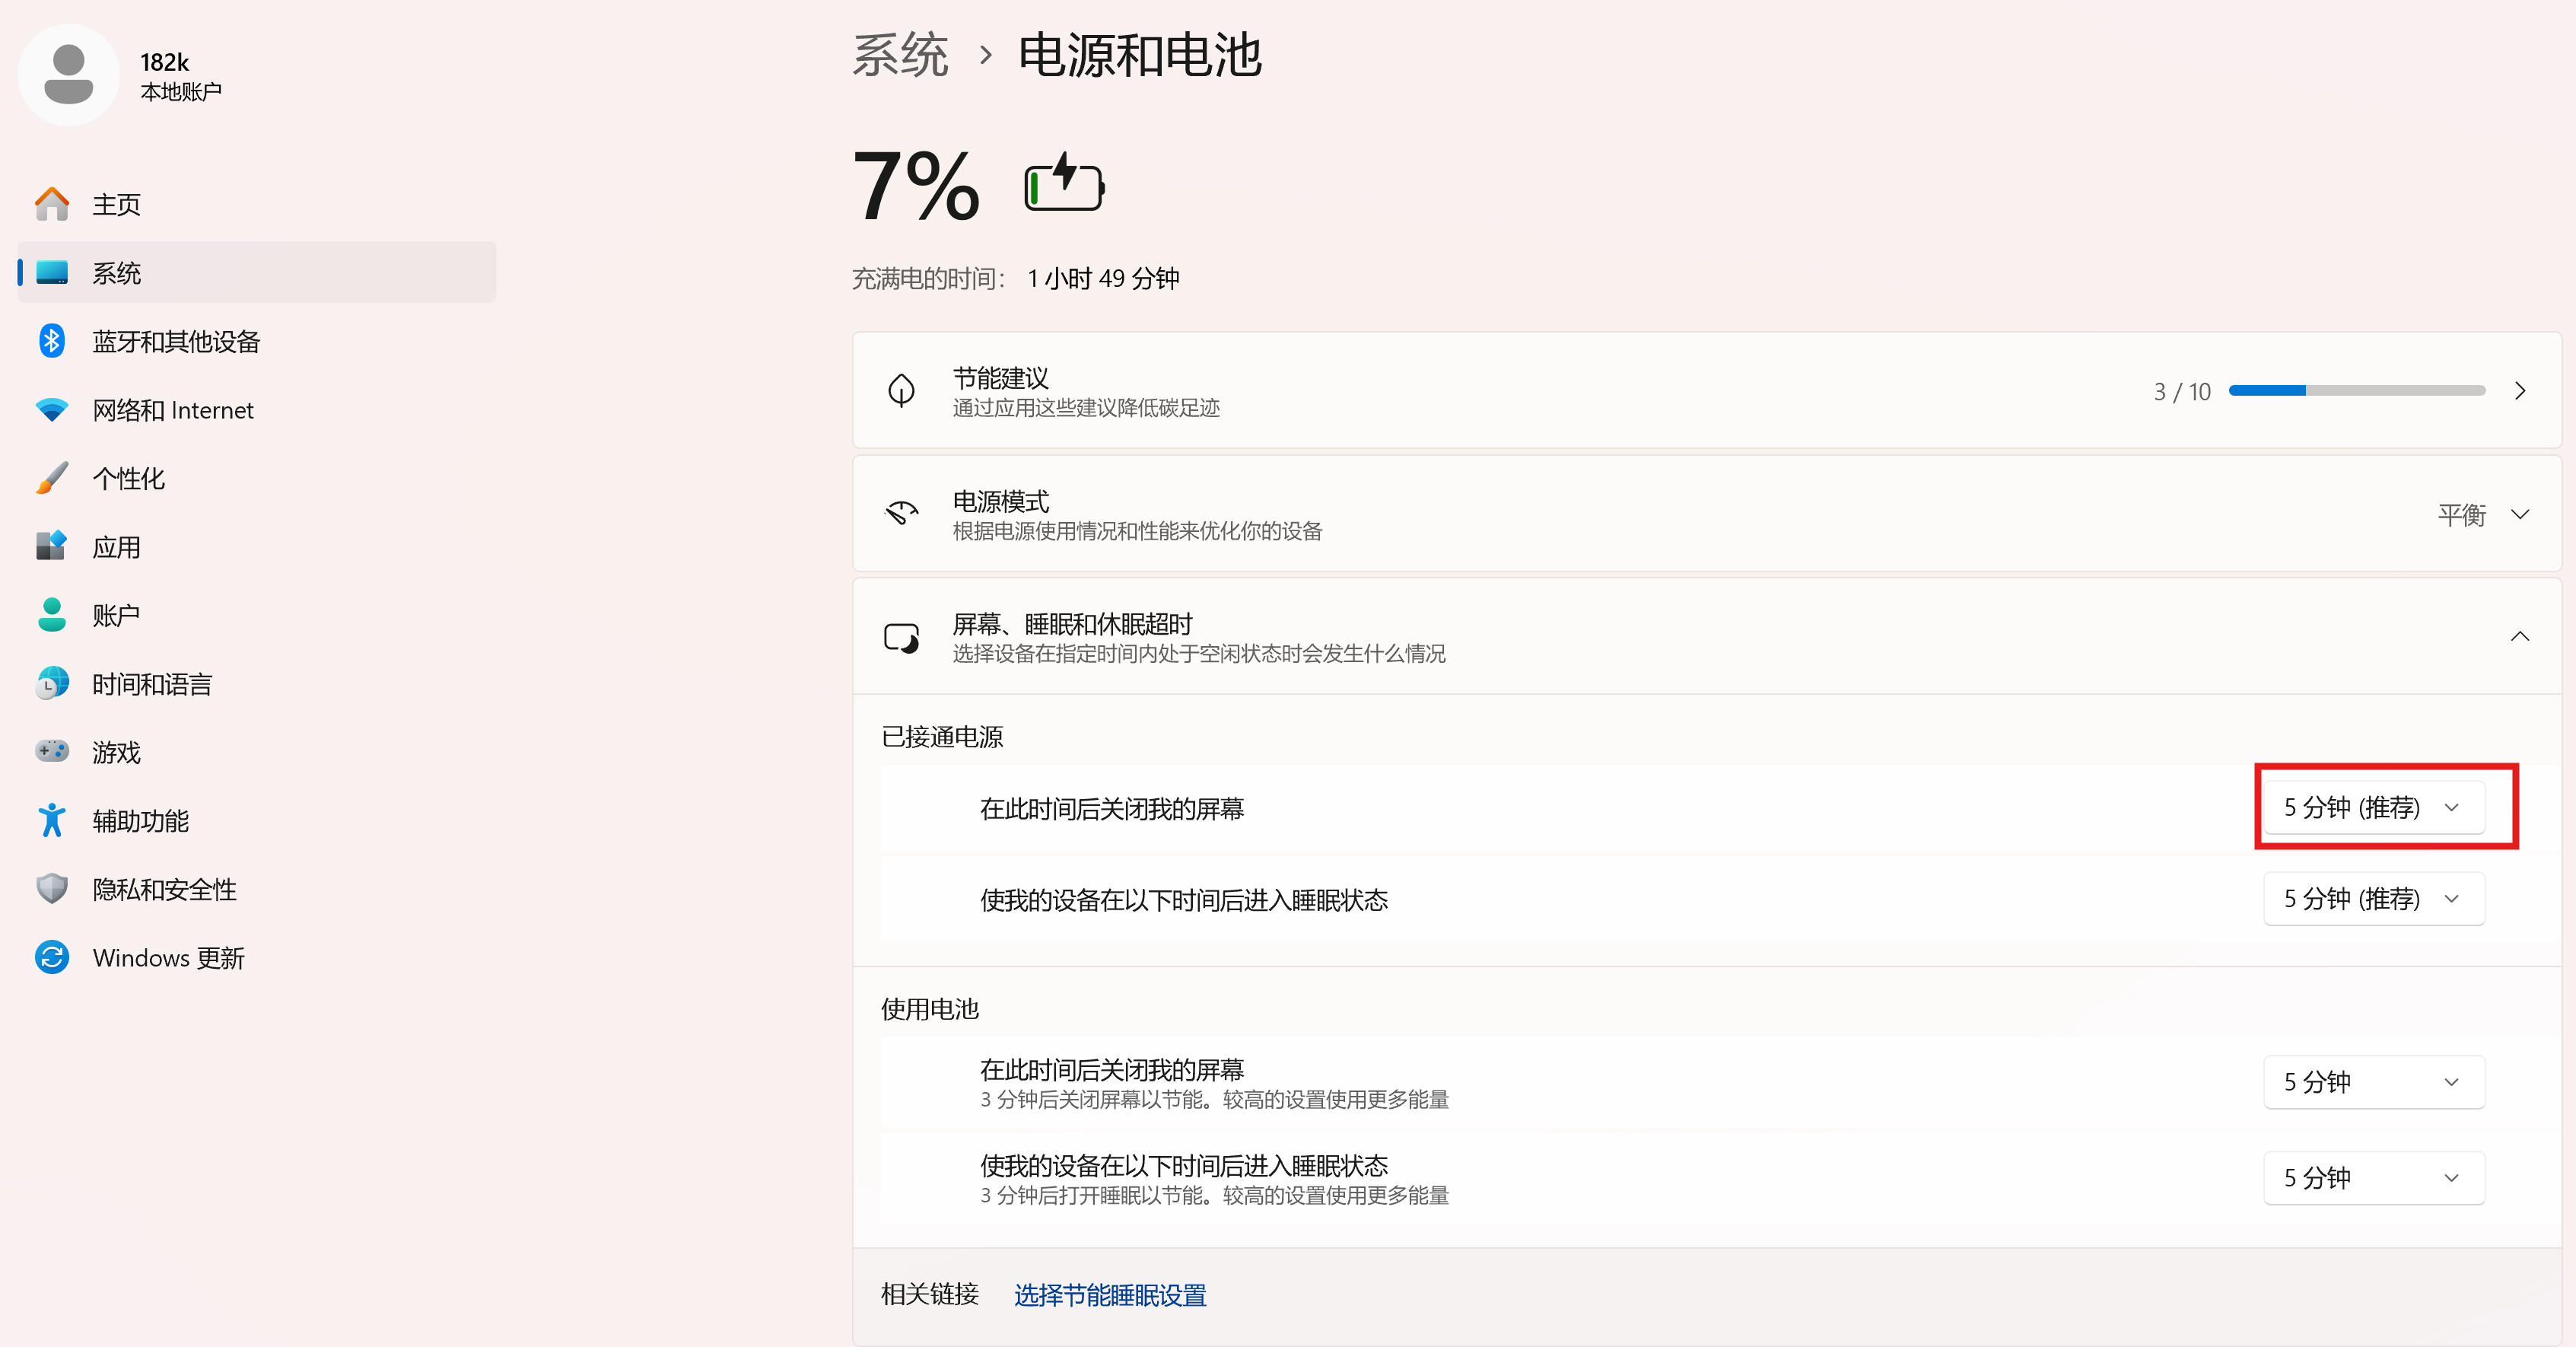The image size is (2576, 1347).
Task: Click the Bluetooth icon in sidebar
Action: coord(52,341)
